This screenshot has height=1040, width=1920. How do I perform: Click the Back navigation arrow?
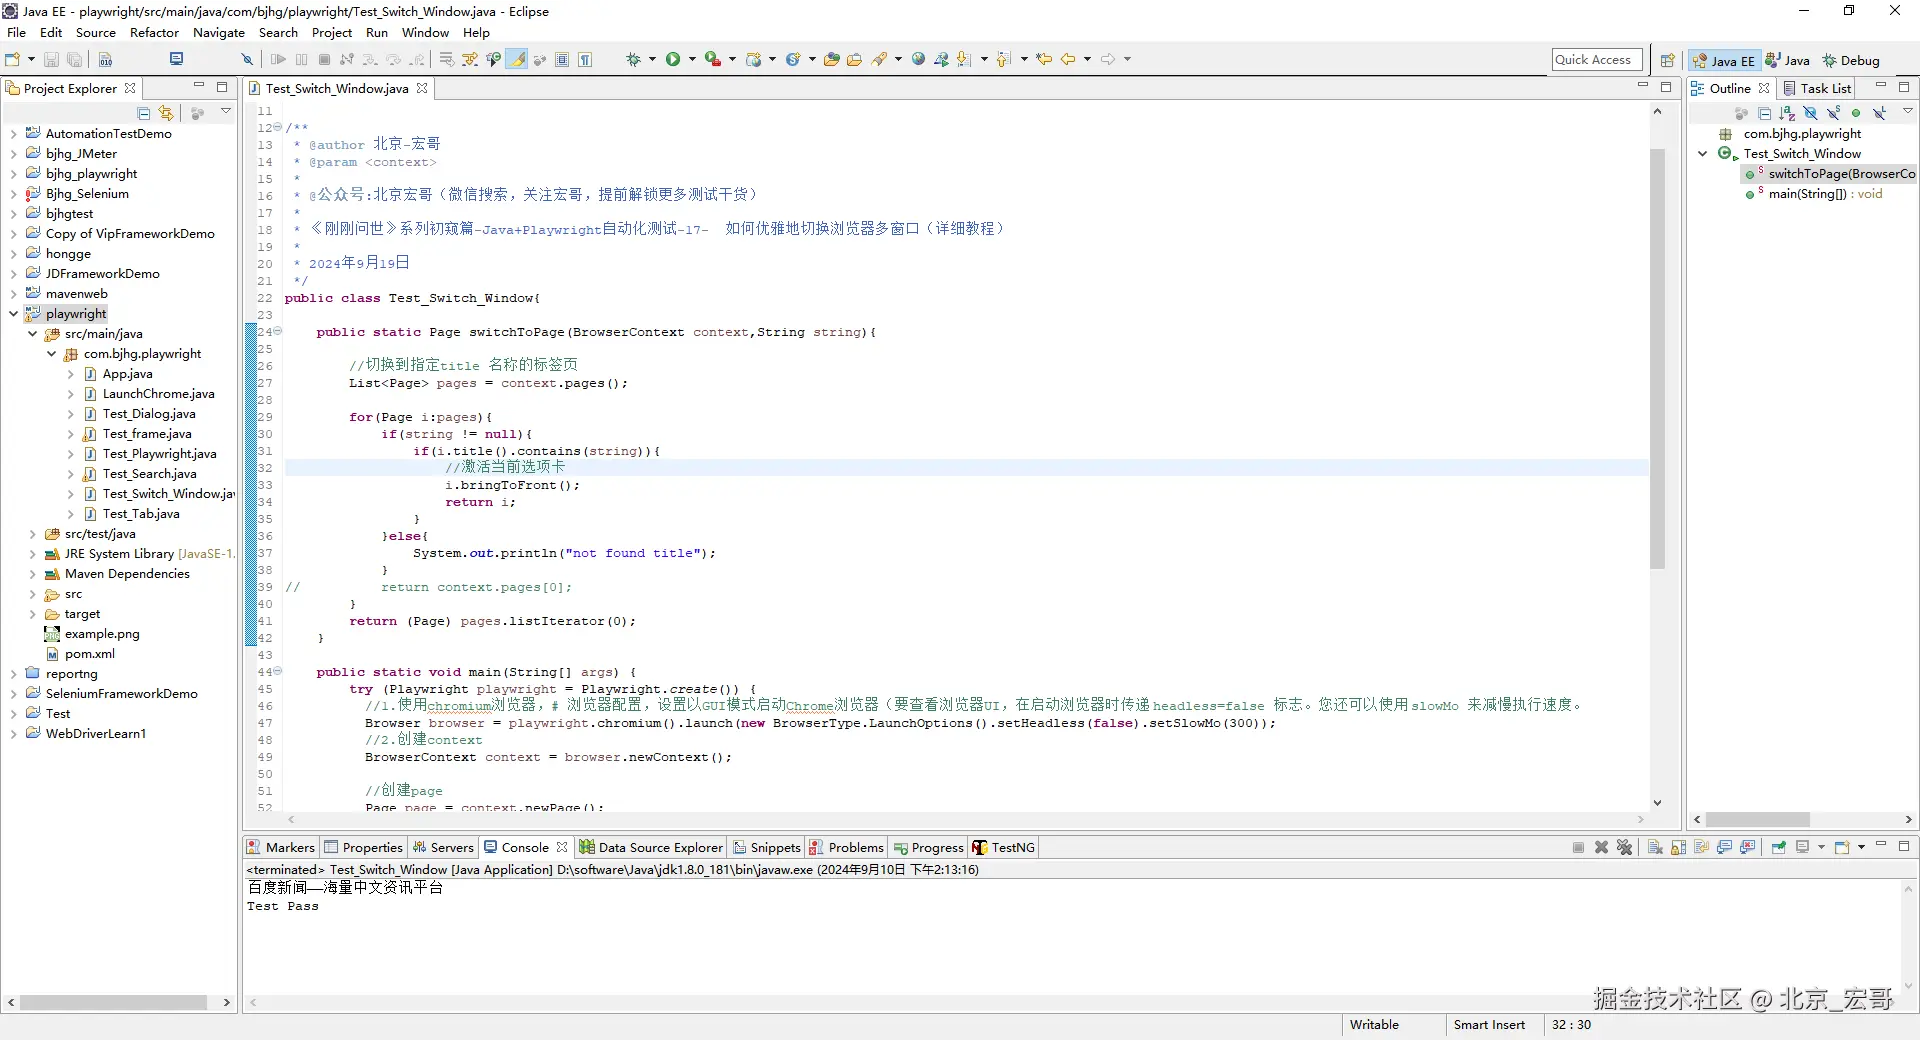pyautogui.click(x=1068, y=60)
